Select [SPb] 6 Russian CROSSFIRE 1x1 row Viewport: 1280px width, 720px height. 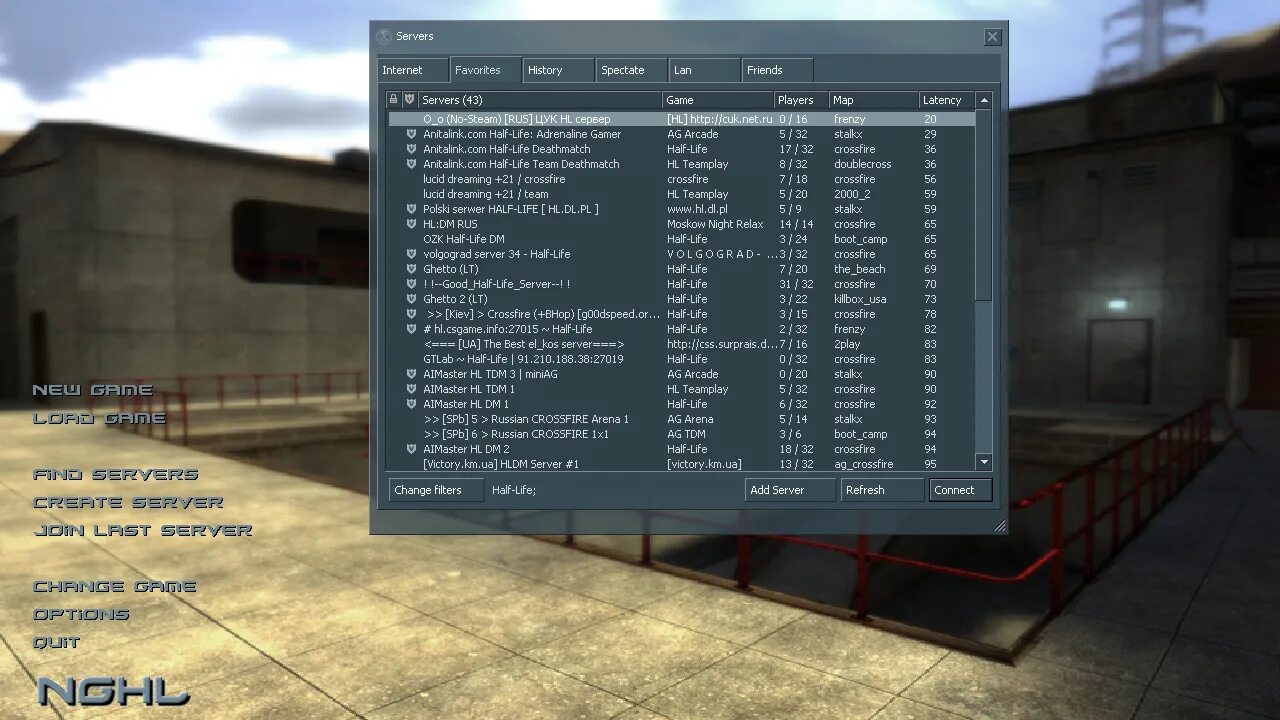(x=681, y=434)
